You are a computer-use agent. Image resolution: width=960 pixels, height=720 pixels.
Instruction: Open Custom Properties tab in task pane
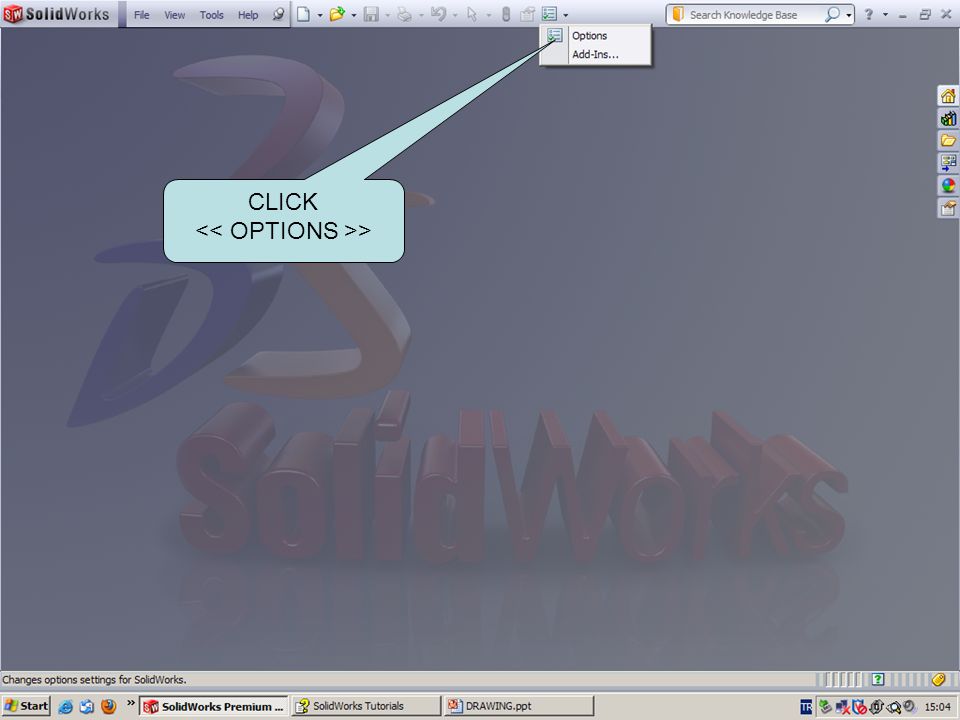[x=948, y=208]
